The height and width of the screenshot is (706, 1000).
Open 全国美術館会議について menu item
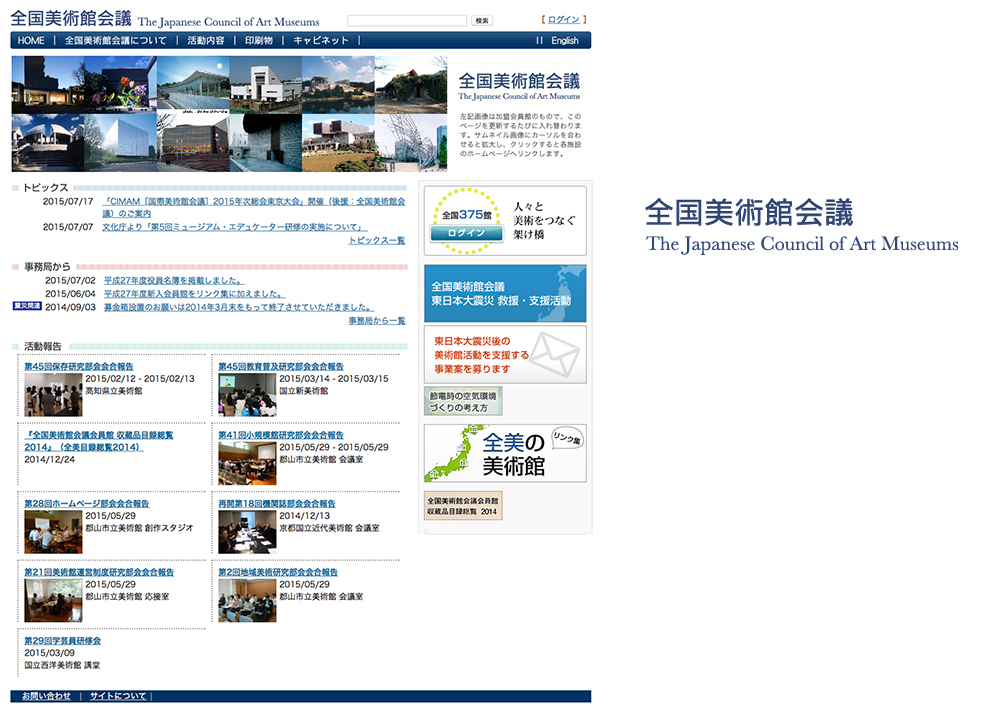[115, 40]
